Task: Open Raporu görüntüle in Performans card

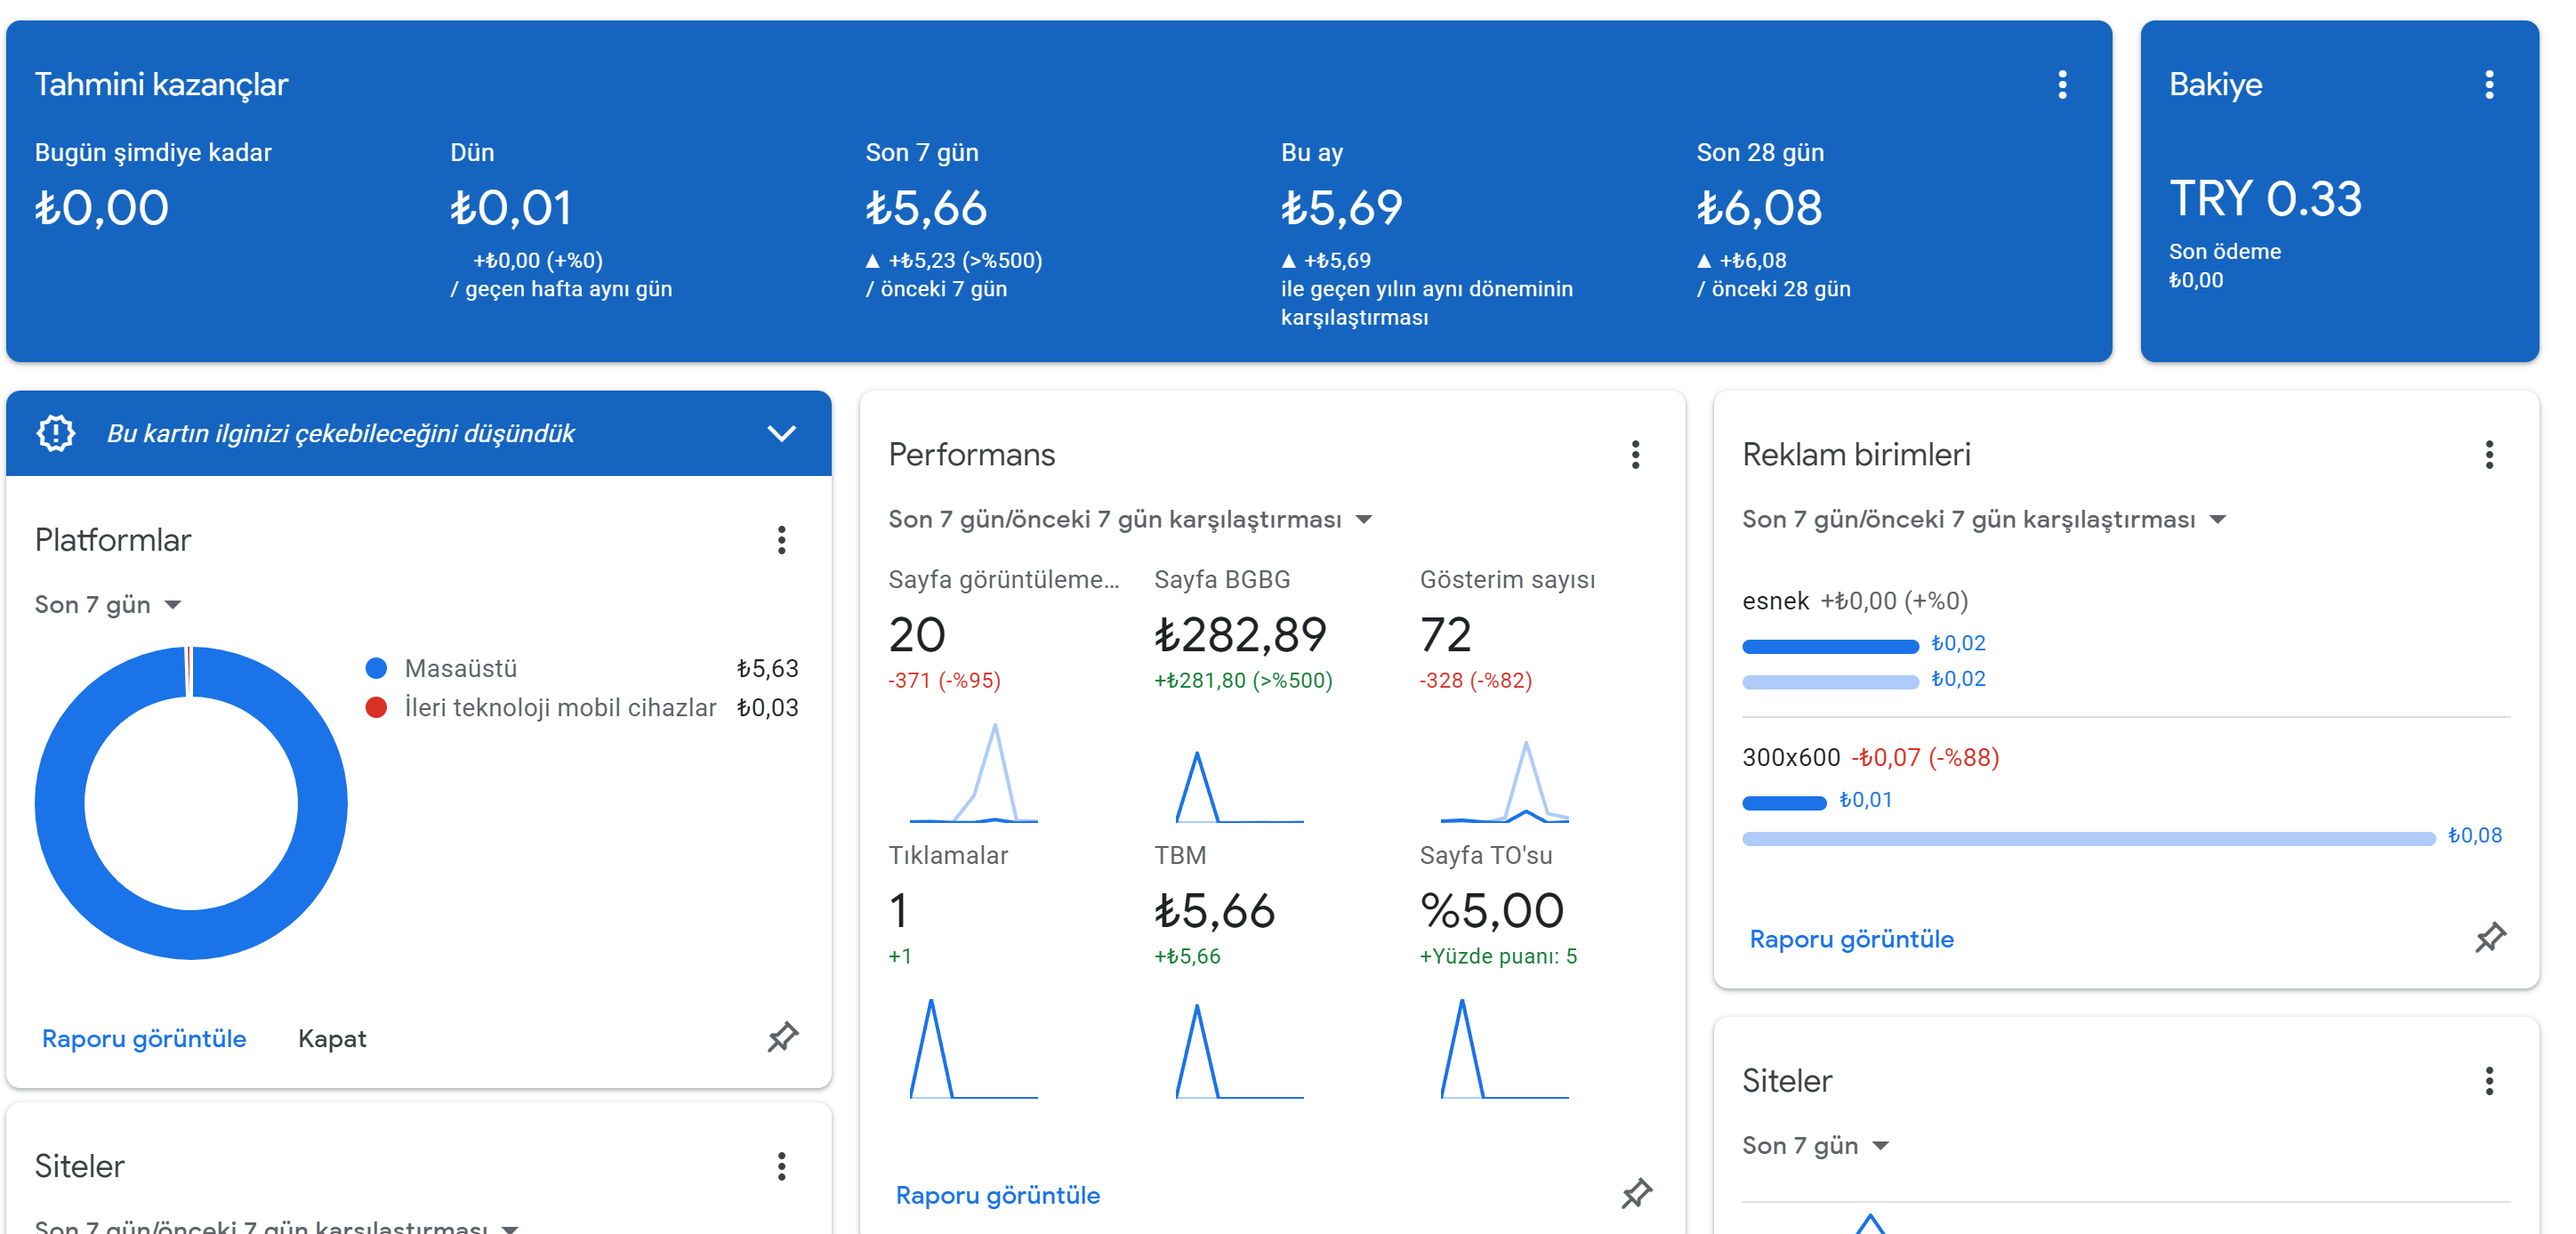Action: (997, 1195)
